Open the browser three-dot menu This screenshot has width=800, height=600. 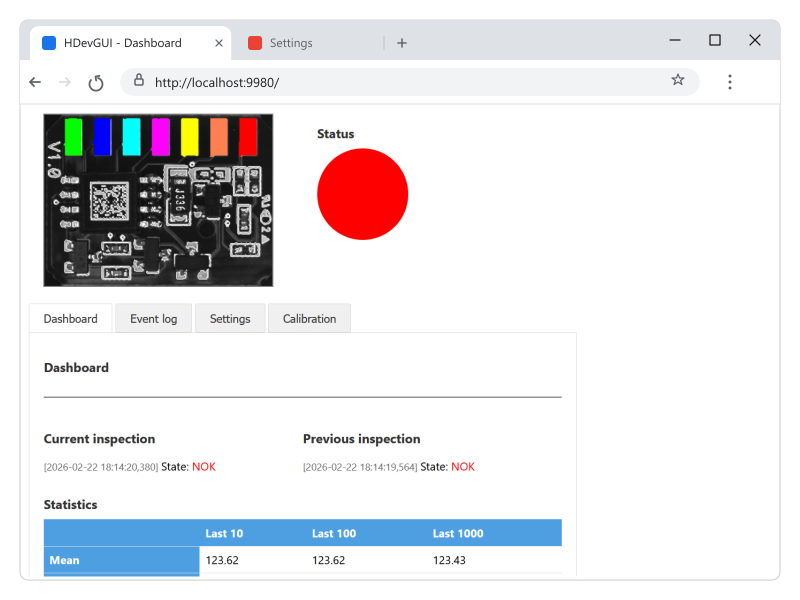coord(730,82)
